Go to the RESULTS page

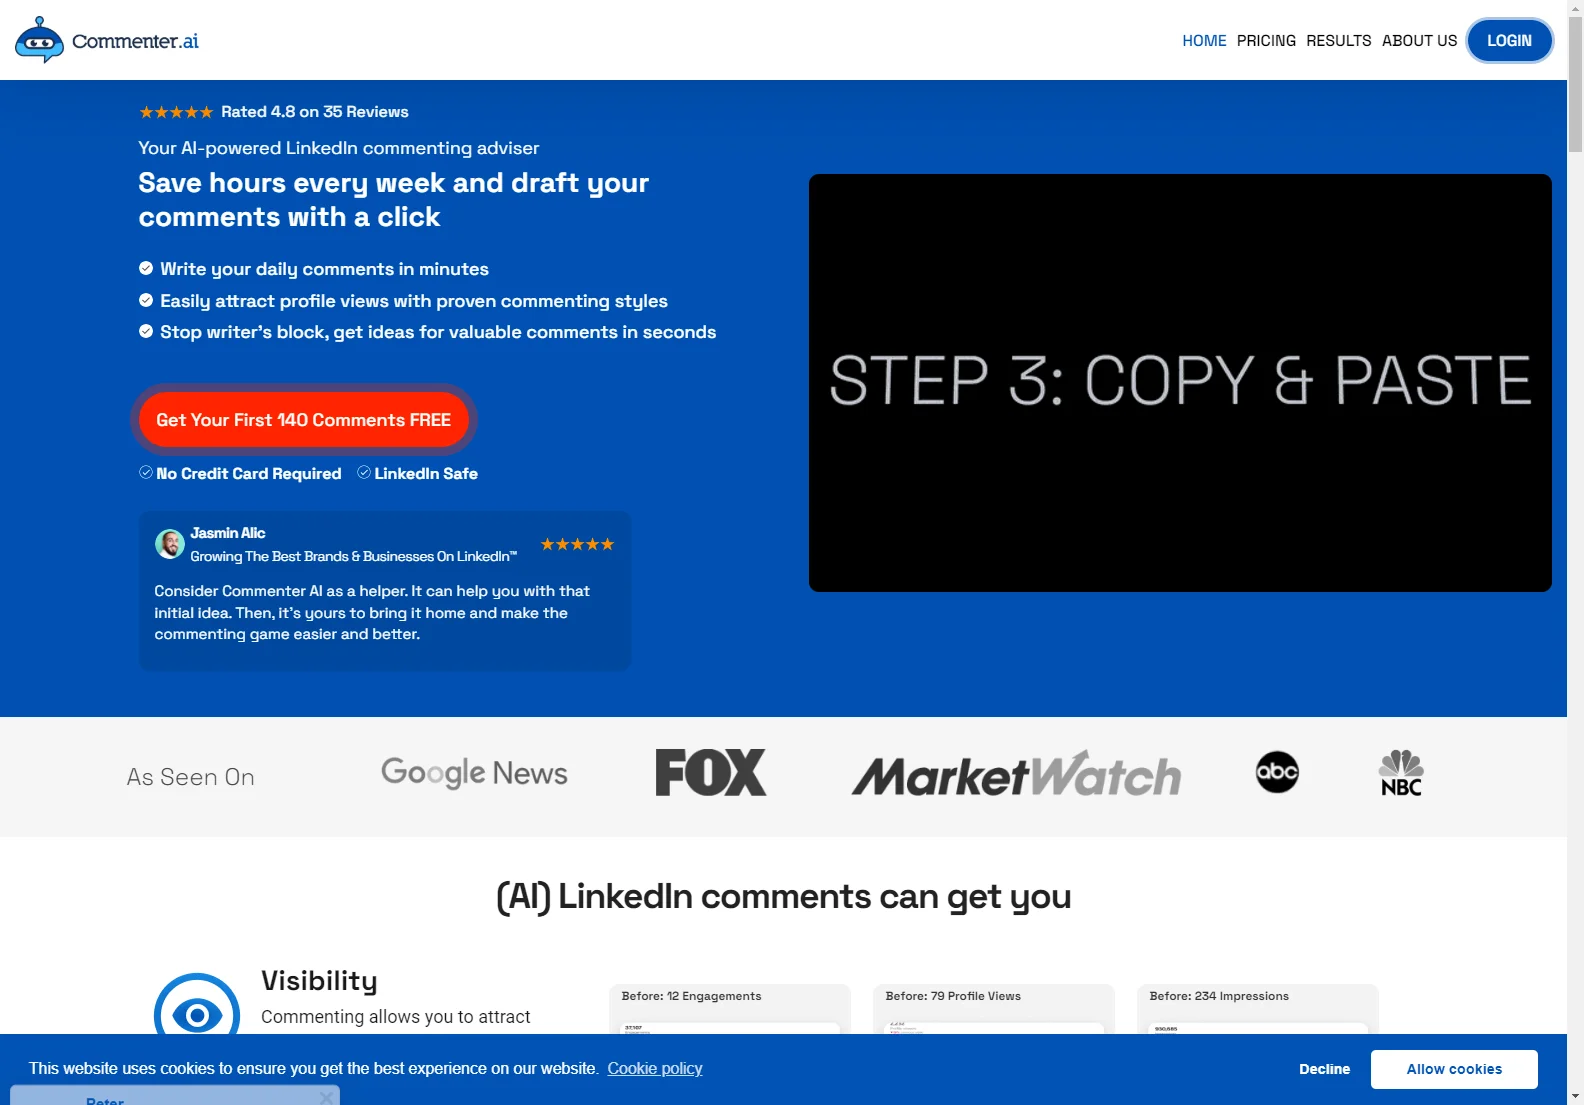(x=1338, y=41)
